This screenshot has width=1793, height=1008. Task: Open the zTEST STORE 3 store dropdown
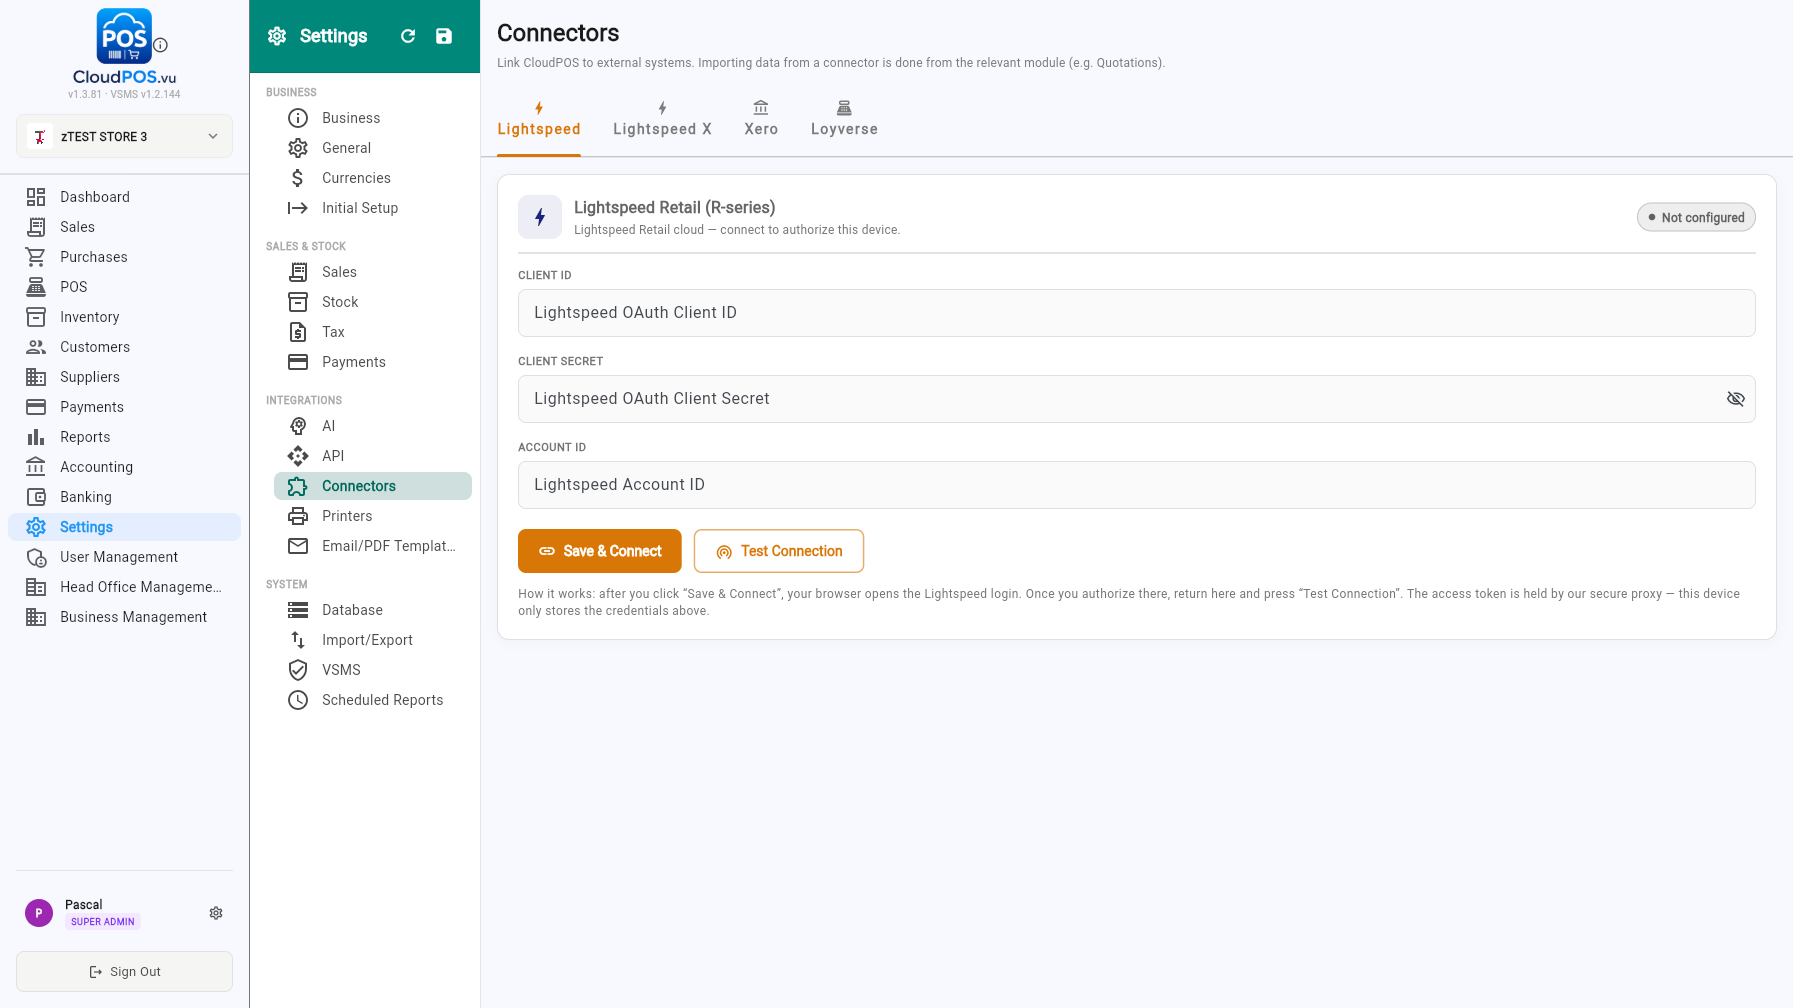click(x=124, y=136)
